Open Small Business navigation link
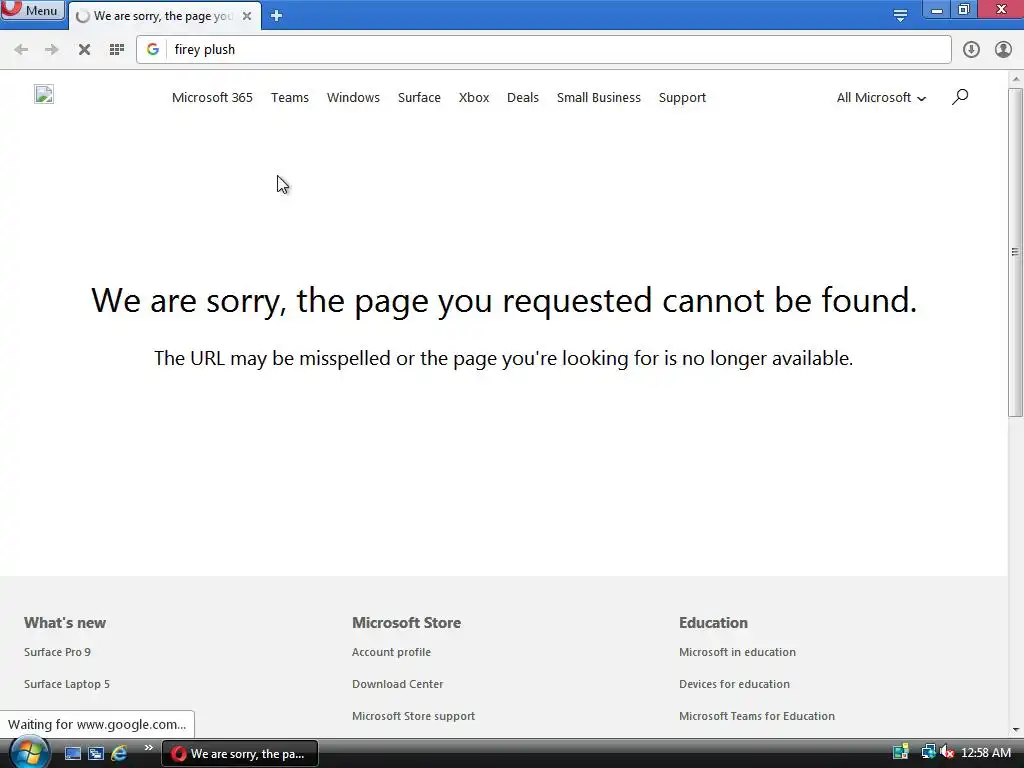Image resolution: width=1024 pixels, height=768 pixels. 599,97
